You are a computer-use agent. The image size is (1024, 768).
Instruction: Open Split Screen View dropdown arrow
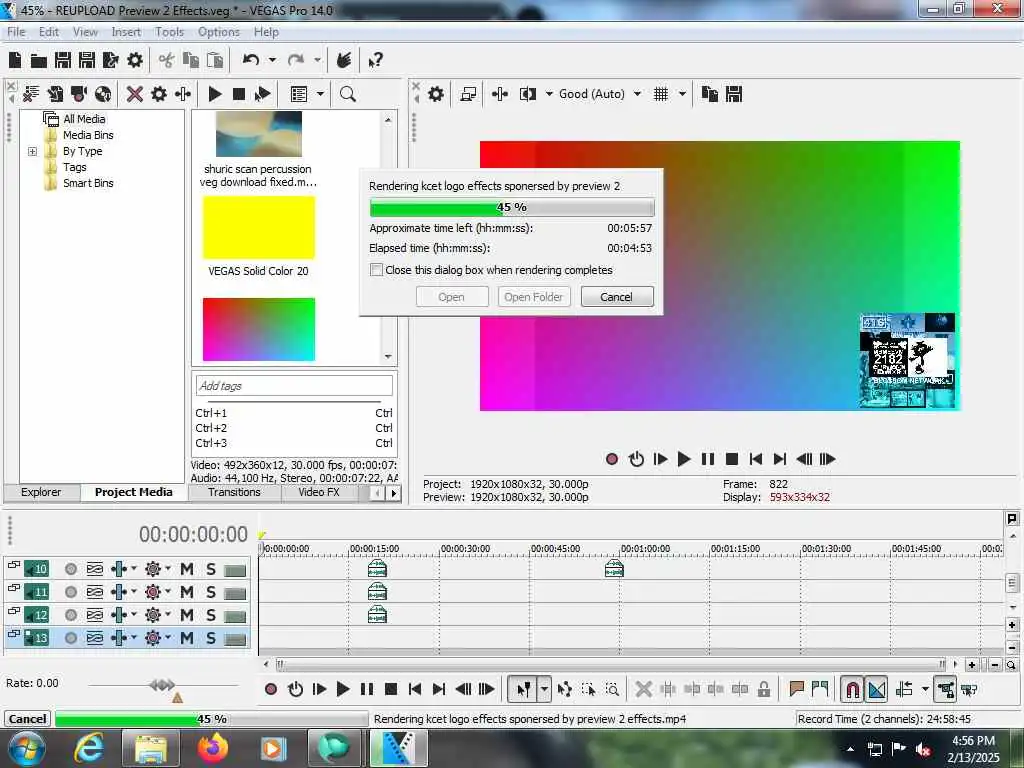click(x=549, y=94)
